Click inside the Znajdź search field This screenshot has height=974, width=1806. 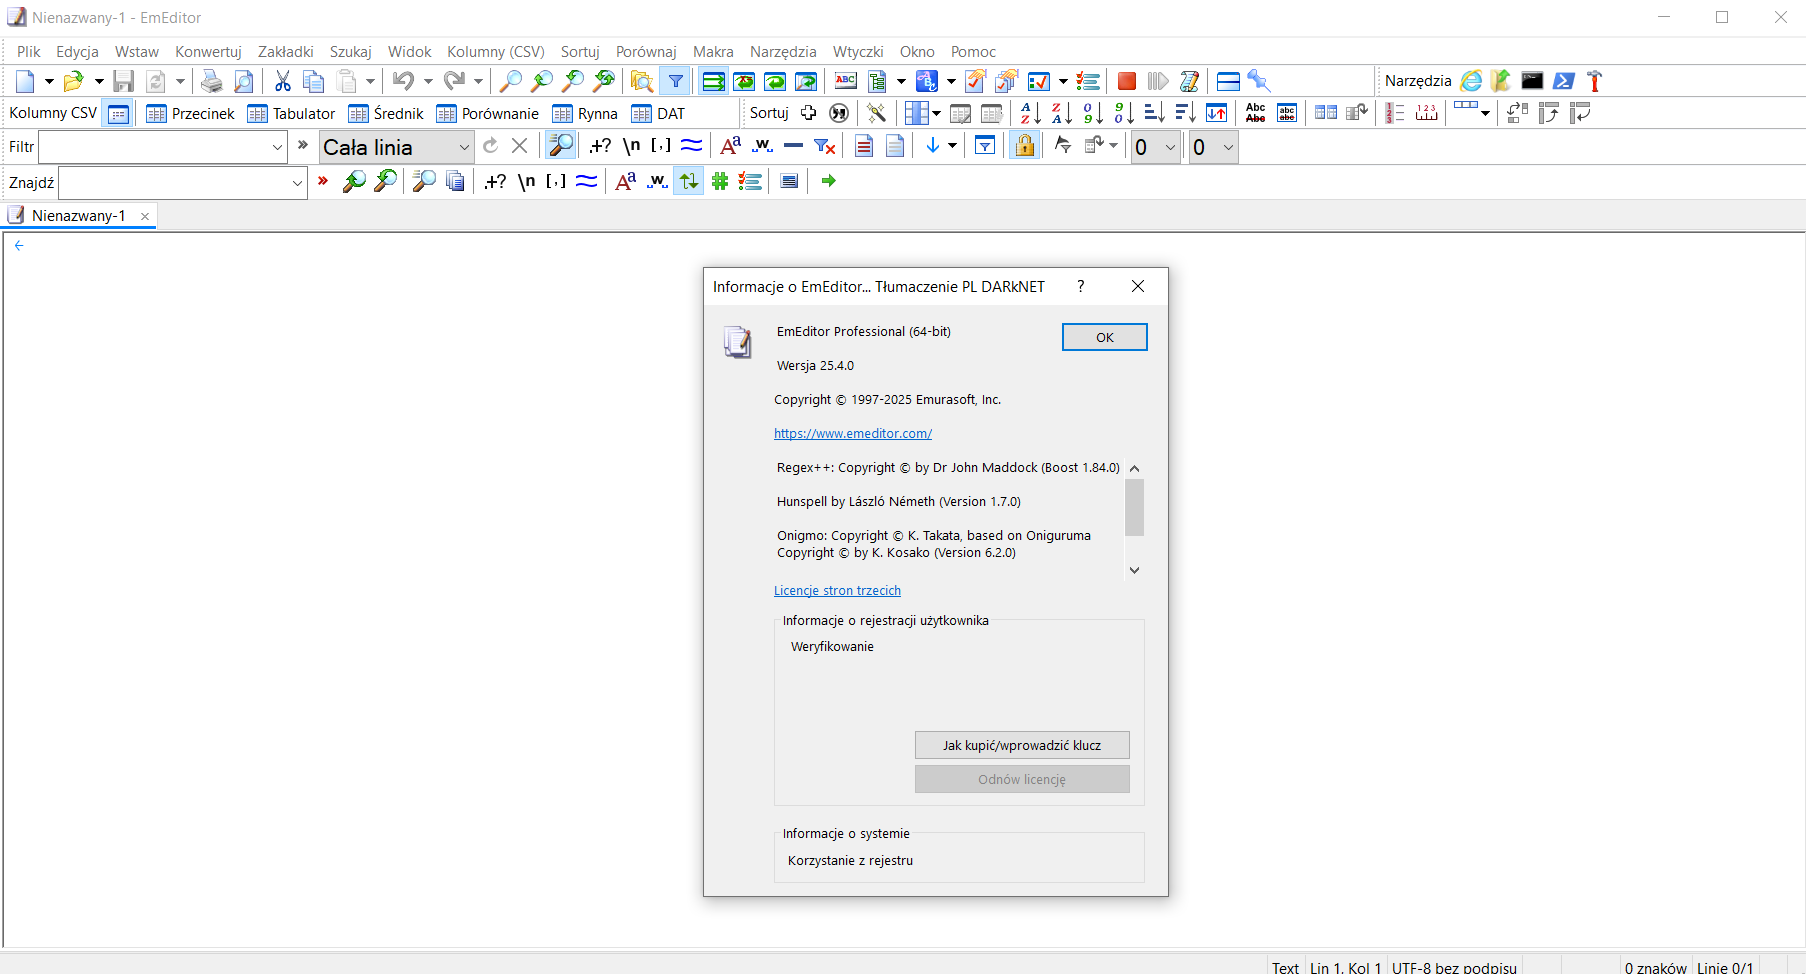pyautogui.click(x=174, y=183)
